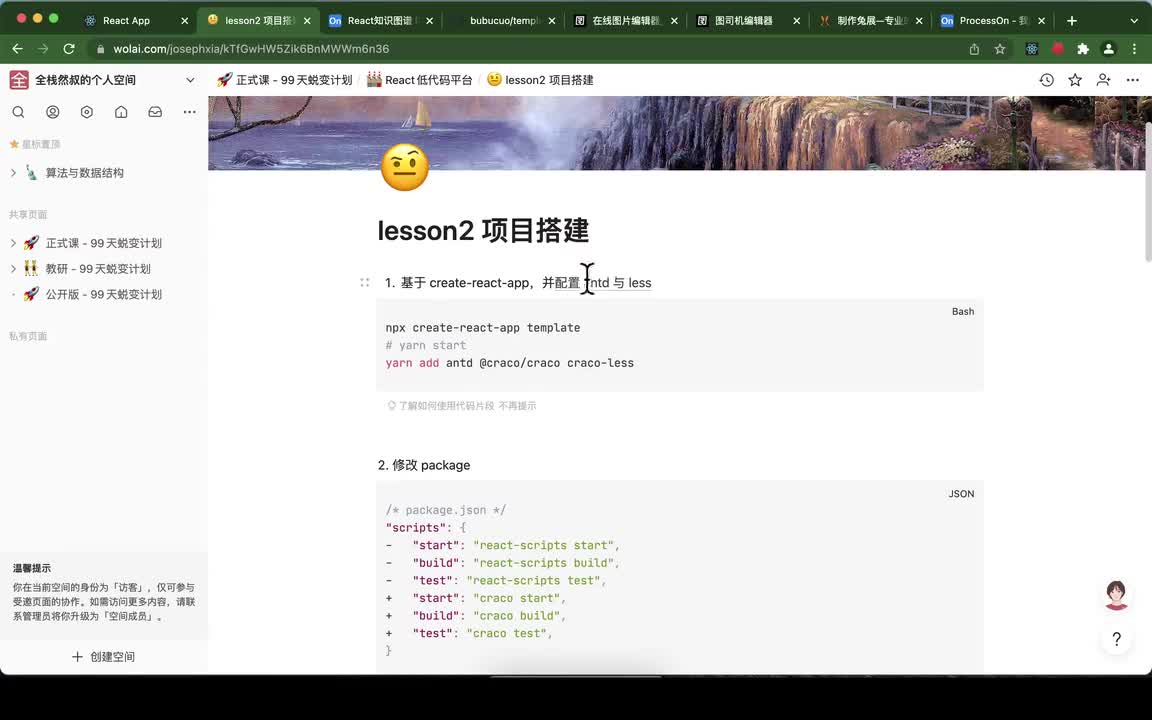Screen dimensions: 1152x720
Task: Open workspace switcher 全栈然叔的个人空间
Action: pyautogui.click(x=102, y=79)
